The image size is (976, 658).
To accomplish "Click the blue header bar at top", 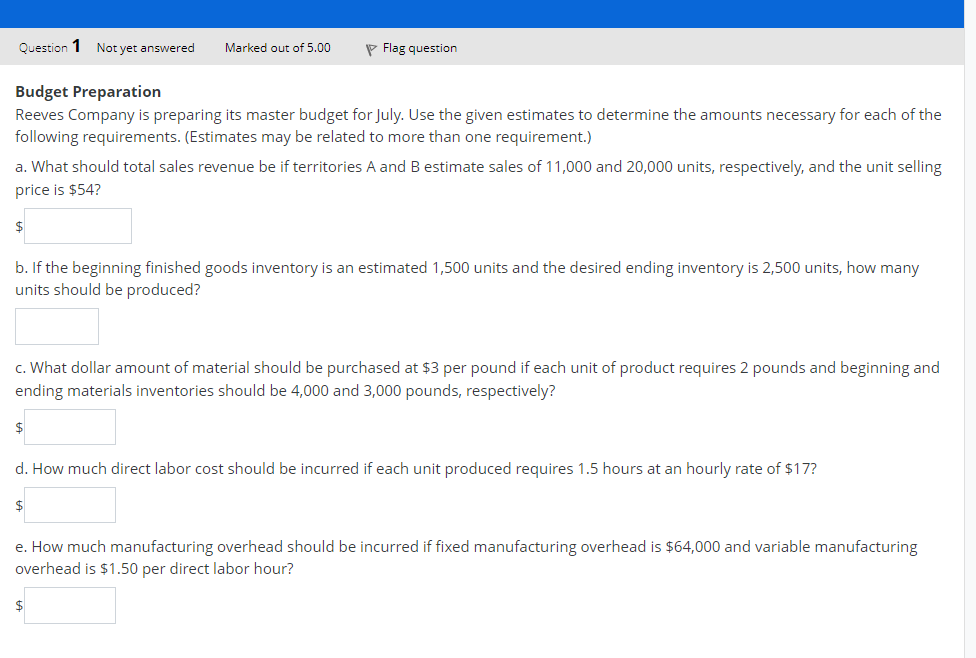I will click(488, 12).
